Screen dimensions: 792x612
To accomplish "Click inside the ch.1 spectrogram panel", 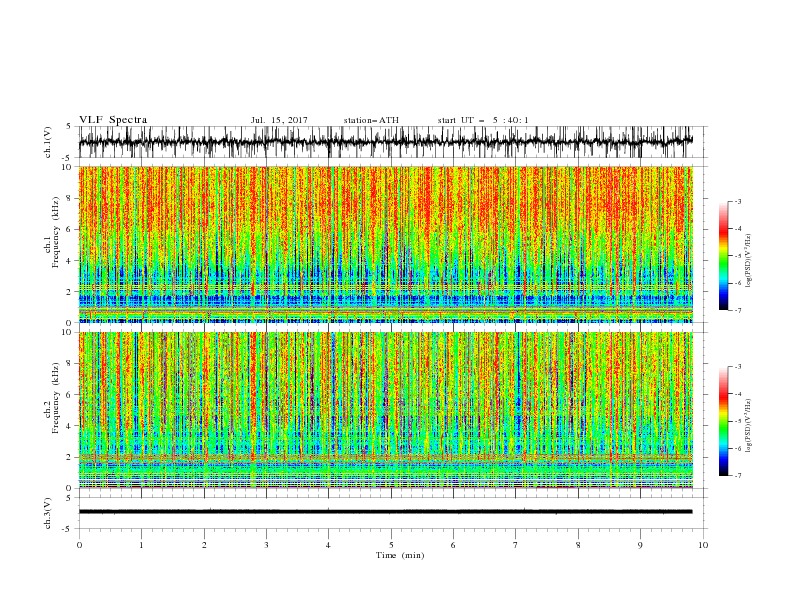I will click(x=386, y=244).
